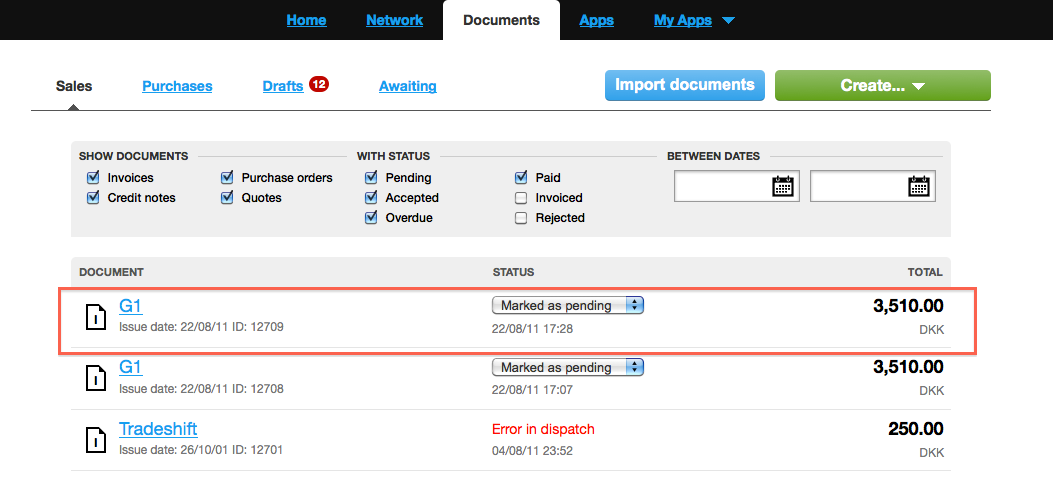Switch to the Purchases tab
This screenshot has height=479, width=1053.
coord(177,86)
